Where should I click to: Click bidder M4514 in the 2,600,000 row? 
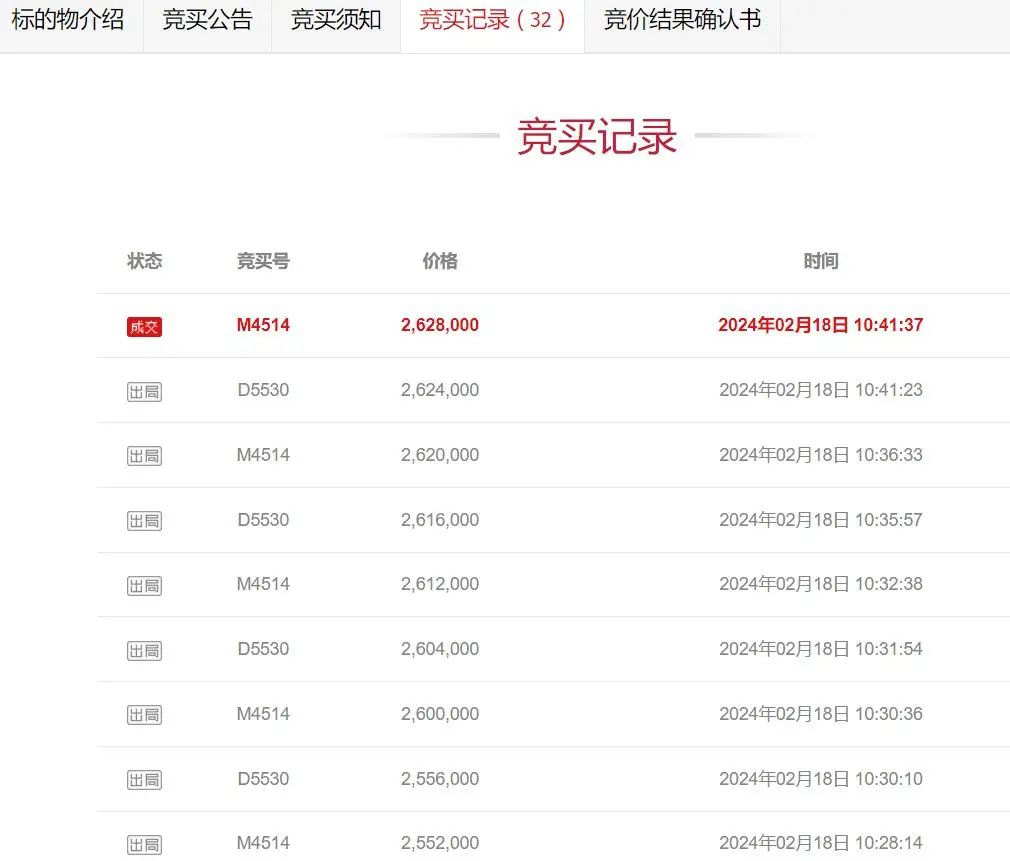(x=263, y=714)
